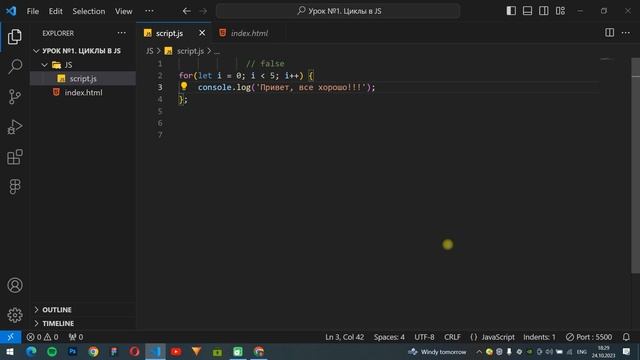640x360 pixels.
Task: Open the Accounts menu
Action: point(15,285)
